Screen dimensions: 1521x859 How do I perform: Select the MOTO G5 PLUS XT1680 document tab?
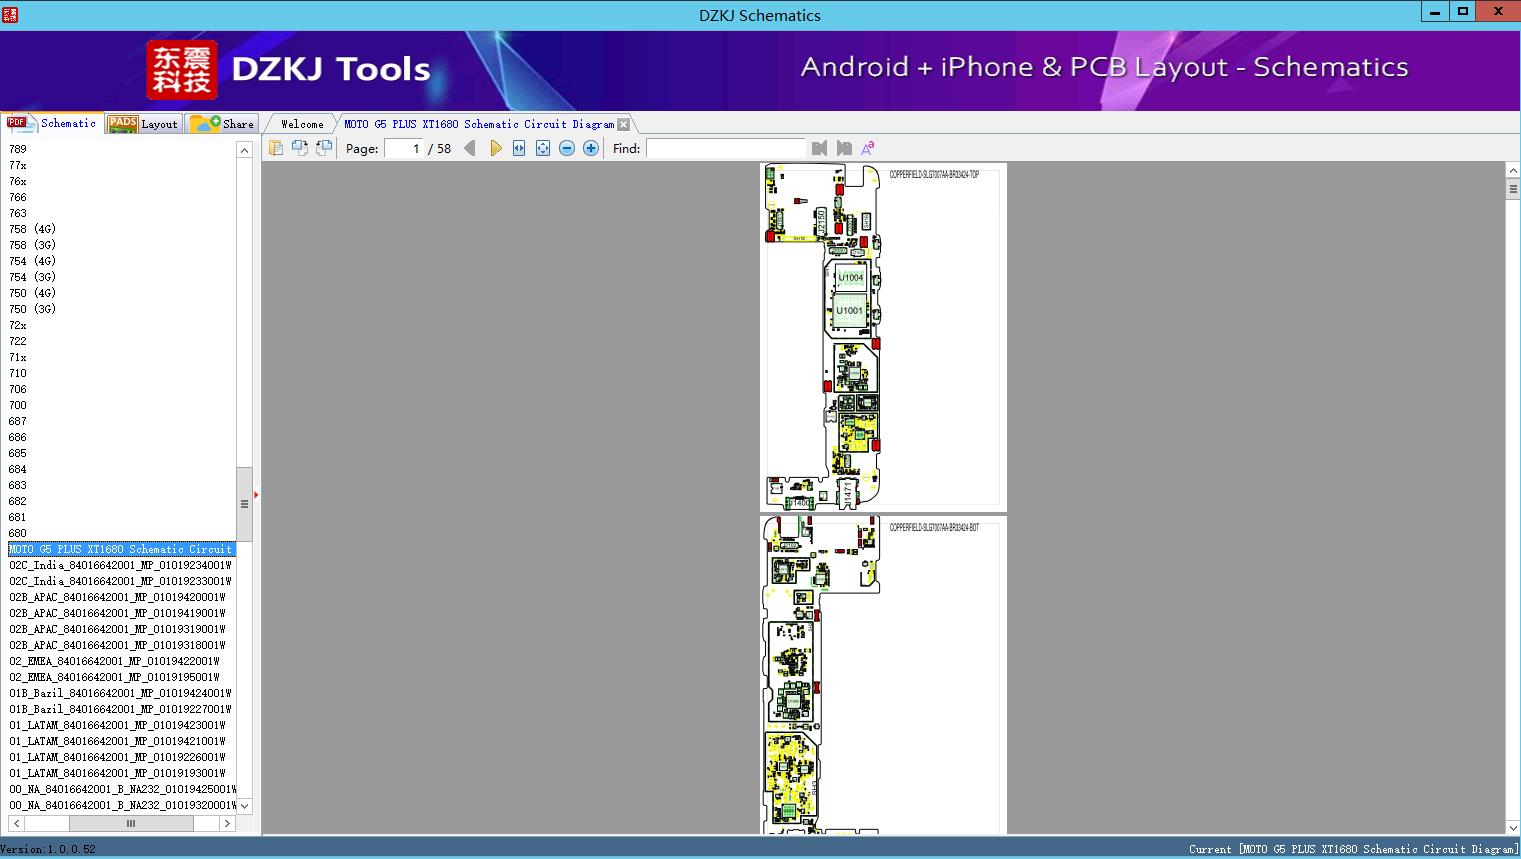pyautogui.click(x=479, y=124)
